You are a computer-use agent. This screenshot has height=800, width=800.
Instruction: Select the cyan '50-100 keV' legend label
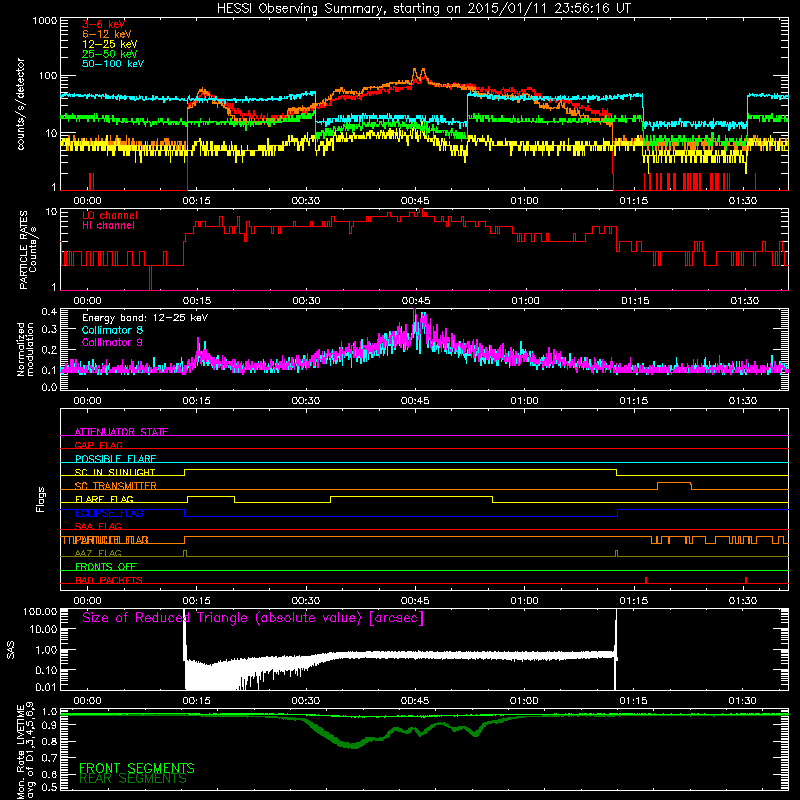(113, 64)
